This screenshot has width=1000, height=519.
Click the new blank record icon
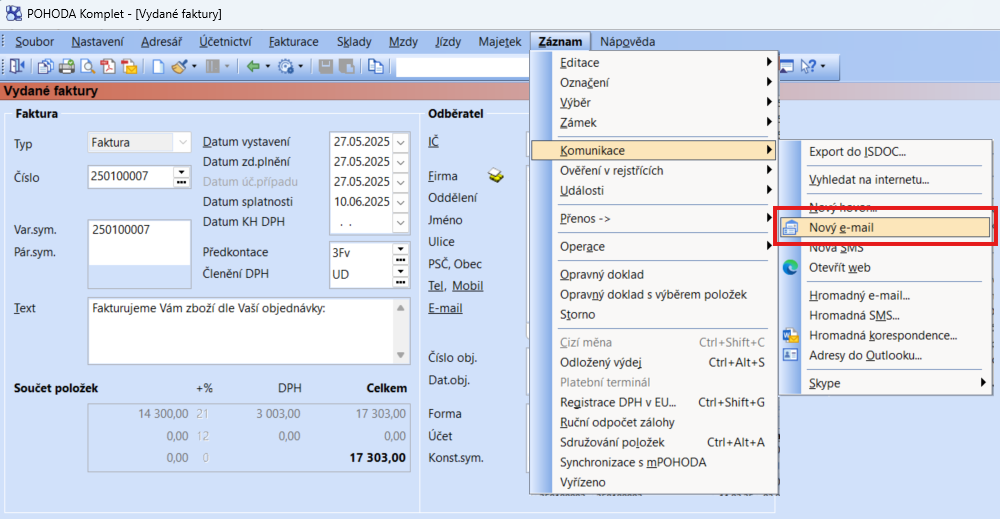(158, 67)
